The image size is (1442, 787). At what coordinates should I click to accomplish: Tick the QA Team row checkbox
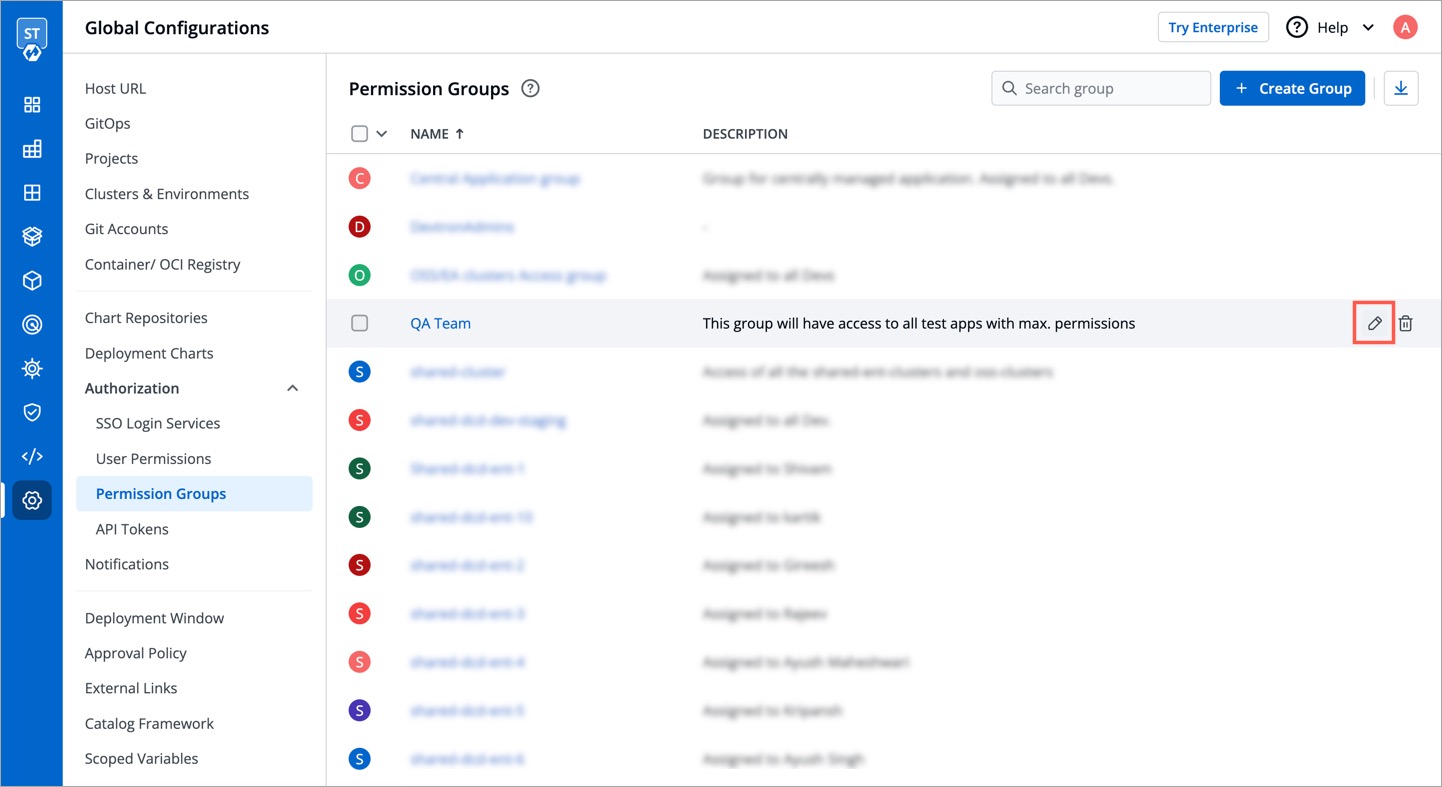point(360,323)
